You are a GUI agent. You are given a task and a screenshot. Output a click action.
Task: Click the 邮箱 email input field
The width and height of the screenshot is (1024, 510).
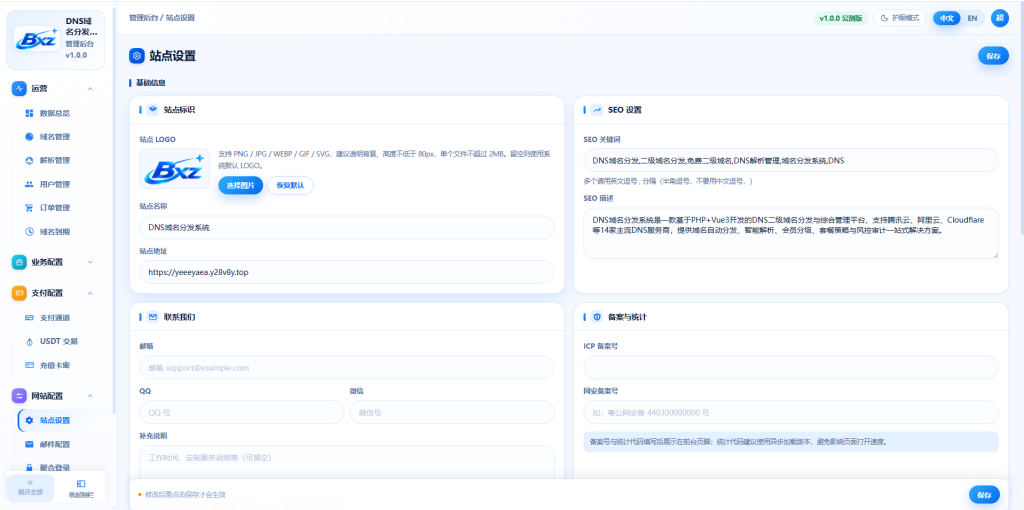pos(347,368)
